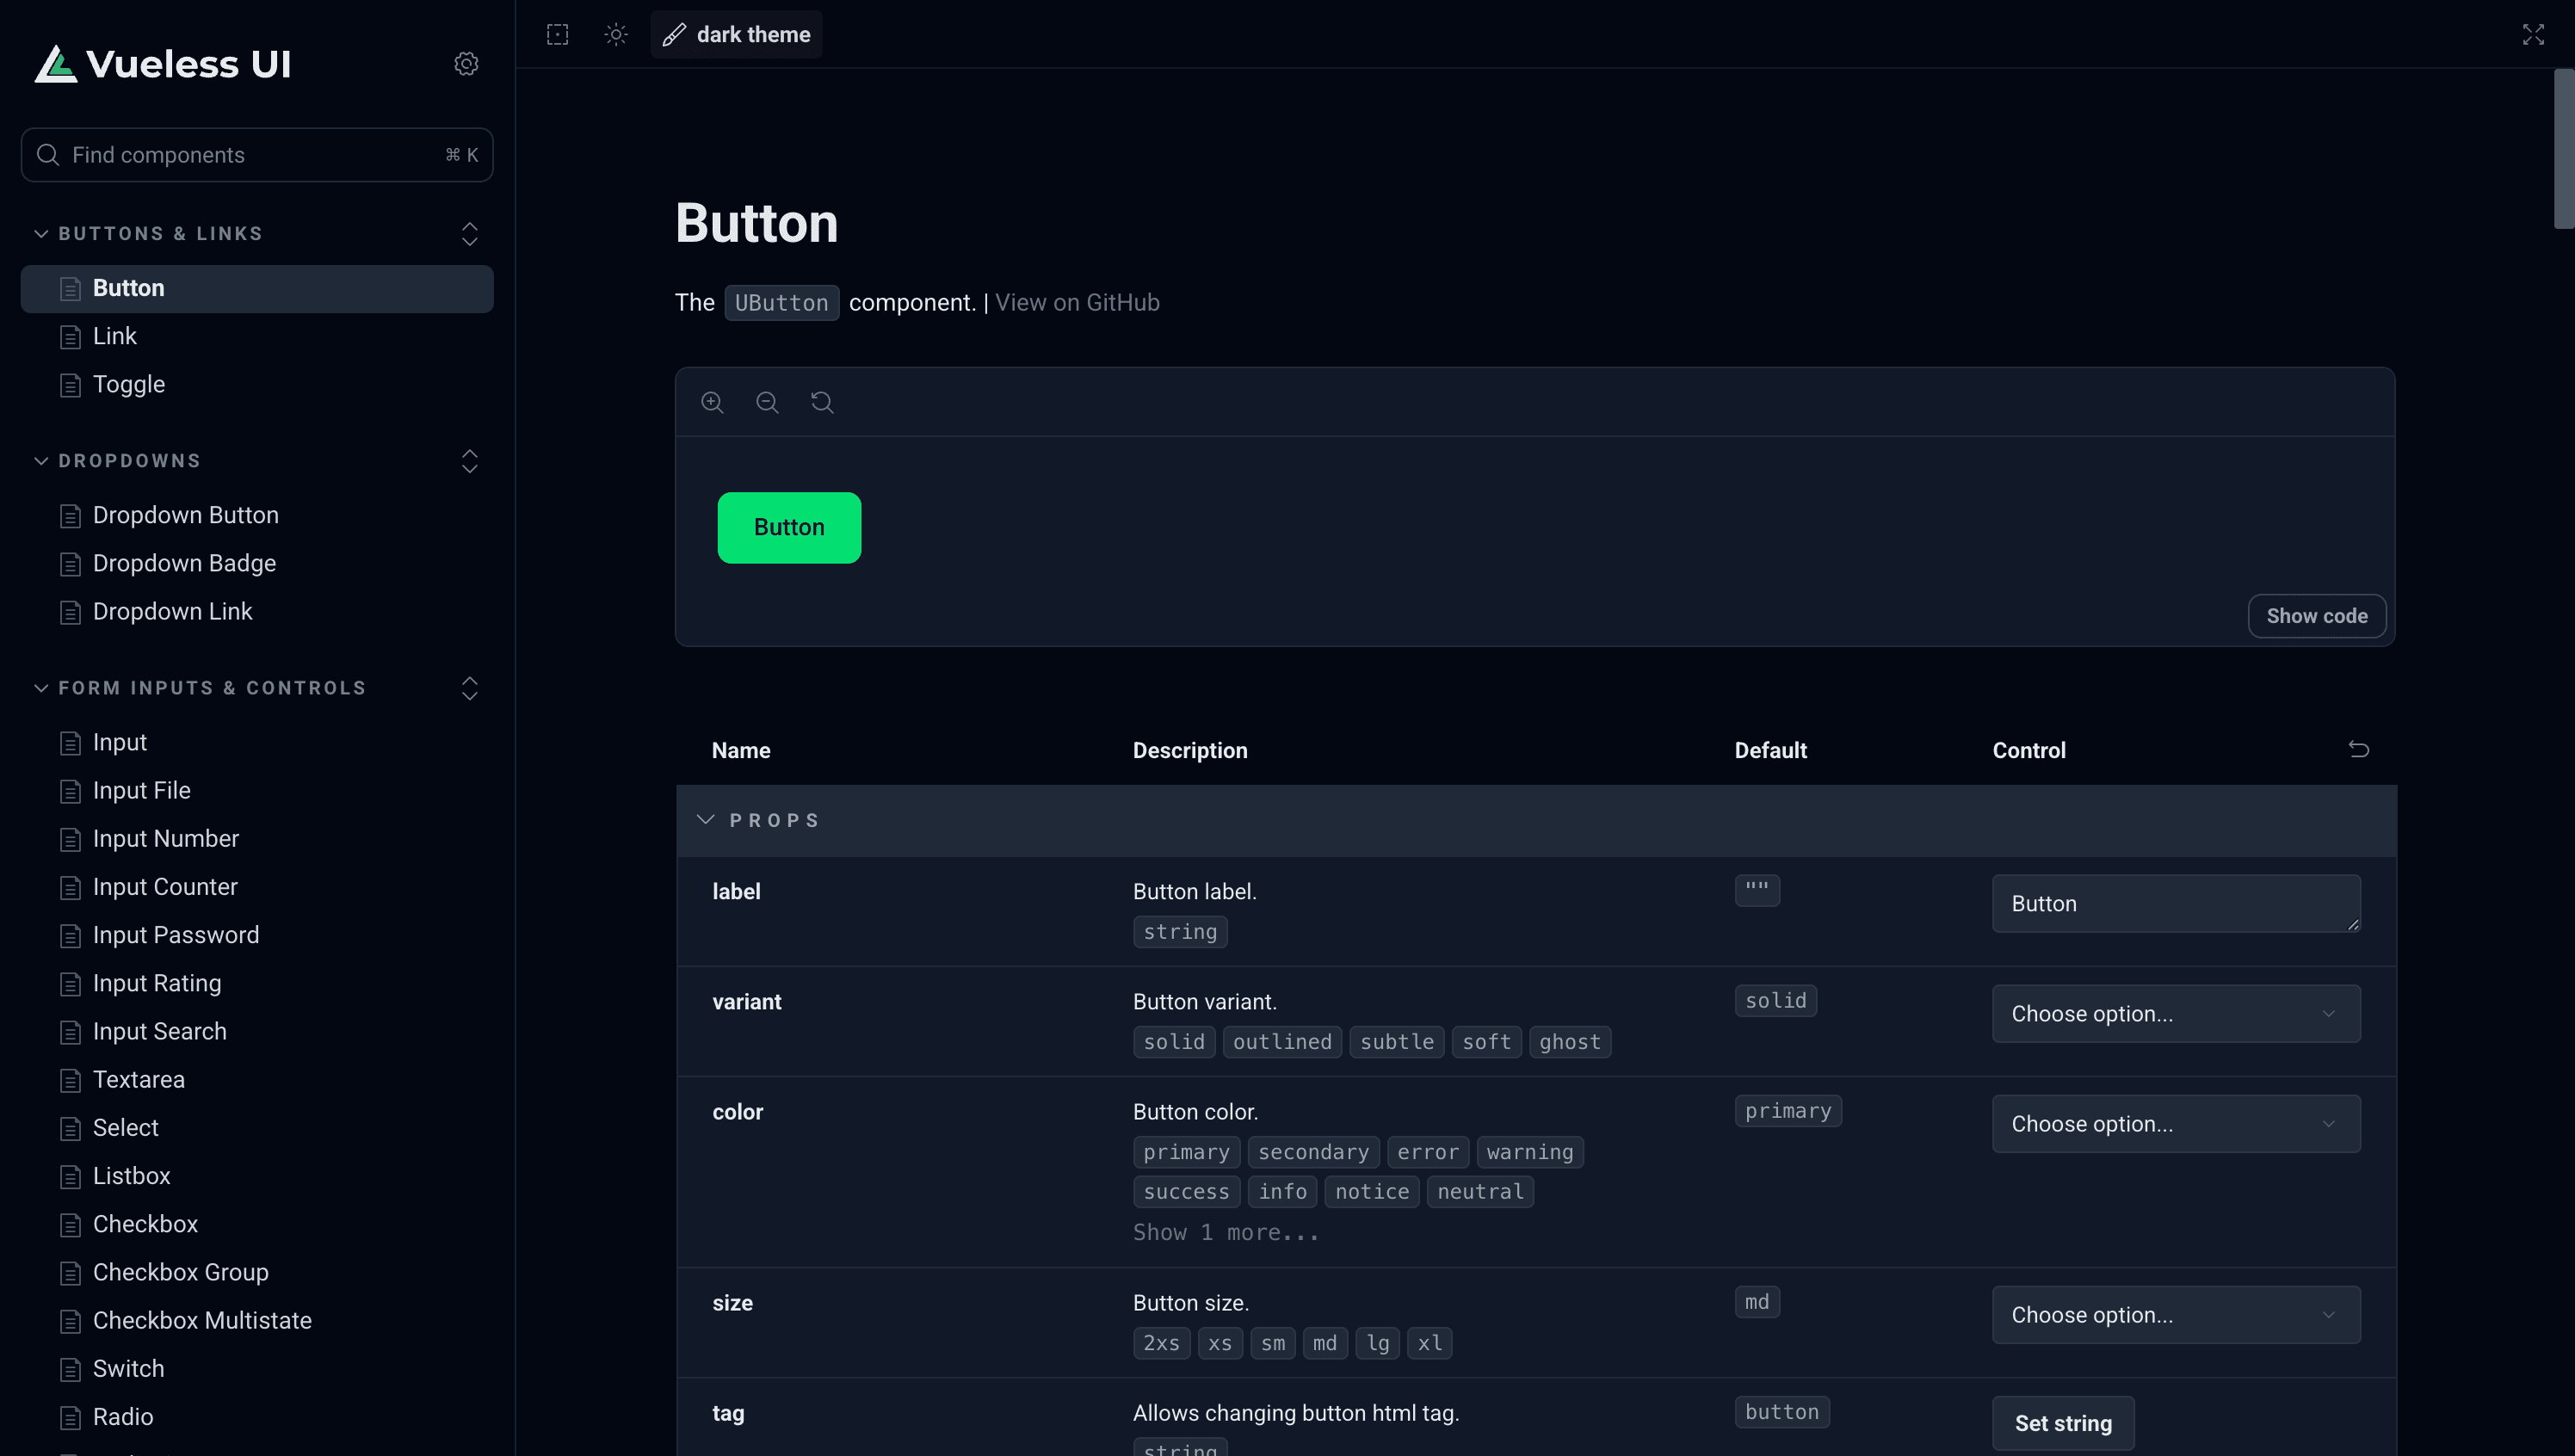Open the Dropdown Badge page in sidebar
This screenshot has height=1456, width=2575.
click(x=184, y=563)
